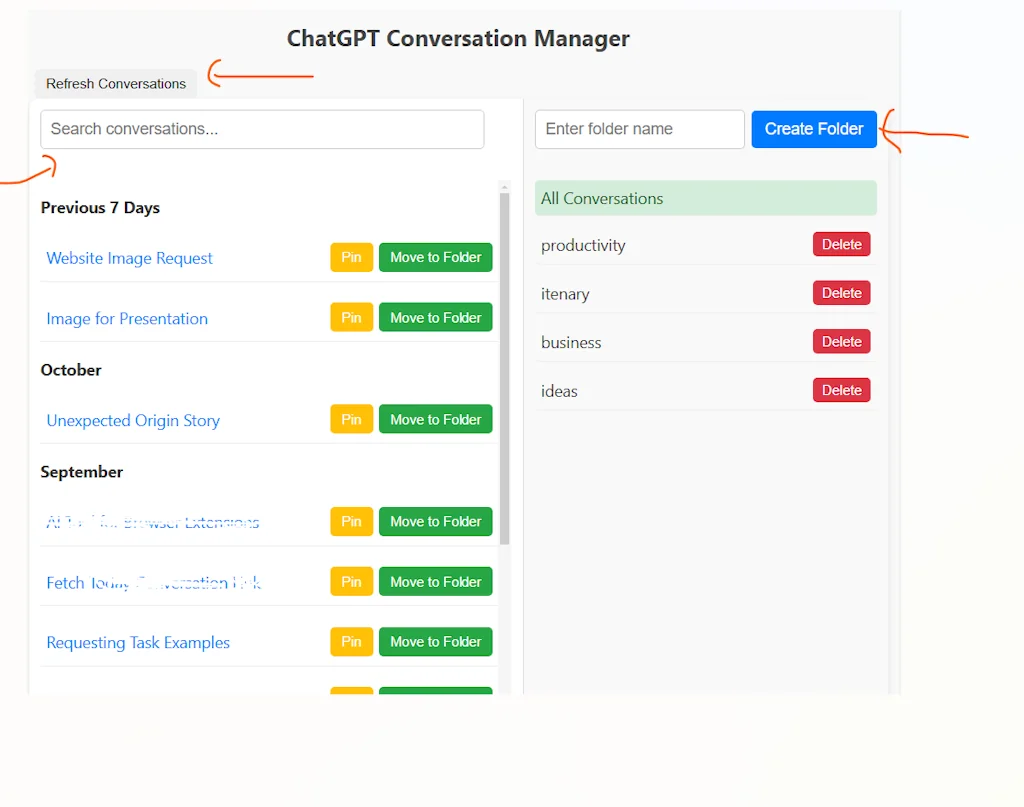Pin the Unexpected Origin Story conversation
Screen dimensions: 1024x807
[350, 419]
